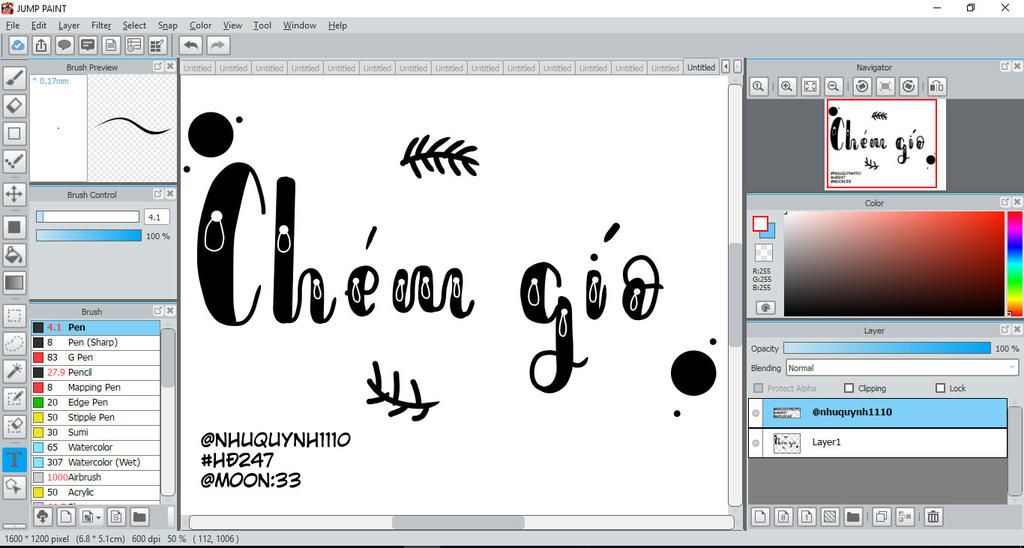Zoom in using Navigator magnifier plus
1024x548 pixels.
click(787, 86)
